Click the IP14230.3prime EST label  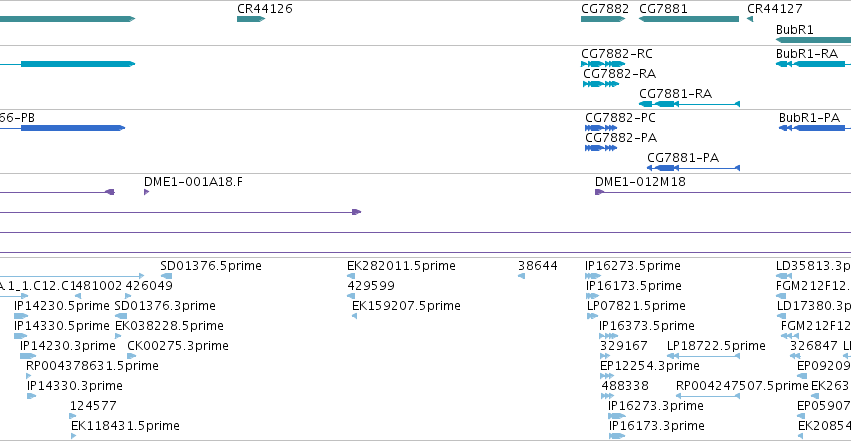coord(68,346)
